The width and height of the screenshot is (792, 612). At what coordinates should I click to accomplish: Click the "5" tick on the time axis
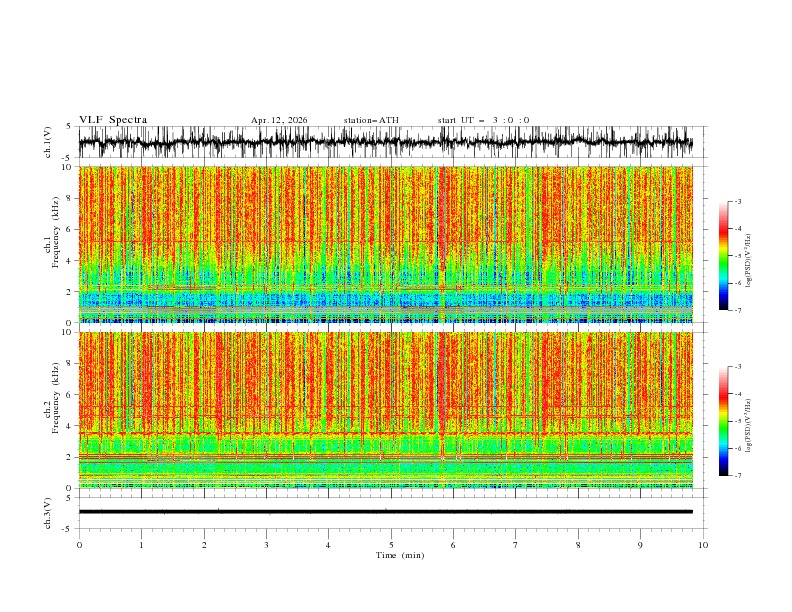[391, 545]
